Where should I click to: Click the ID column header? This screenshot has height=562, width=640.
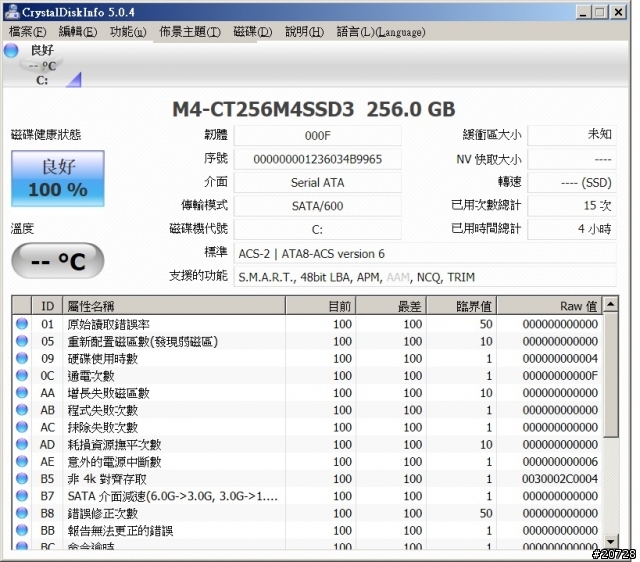[47, 306]
